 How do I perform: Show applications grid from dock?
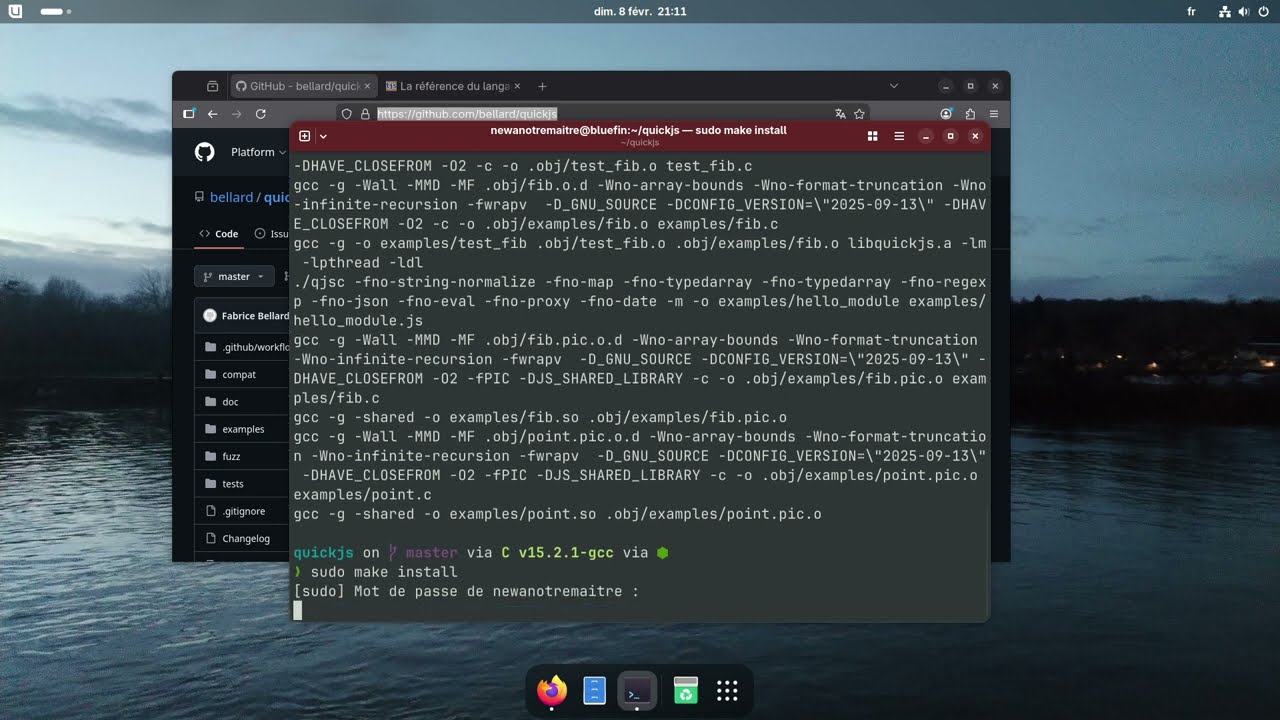pos(727,690)
